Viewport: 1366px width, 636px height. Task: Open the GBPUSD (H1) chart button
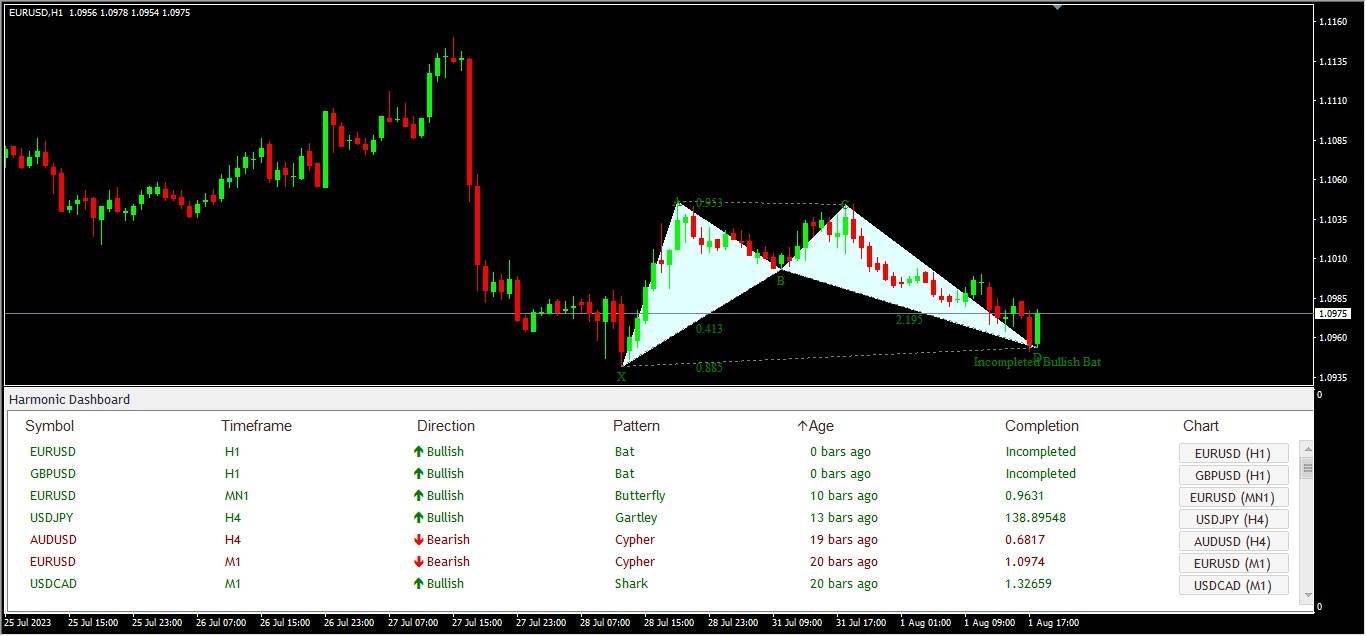pos(1233,476)
